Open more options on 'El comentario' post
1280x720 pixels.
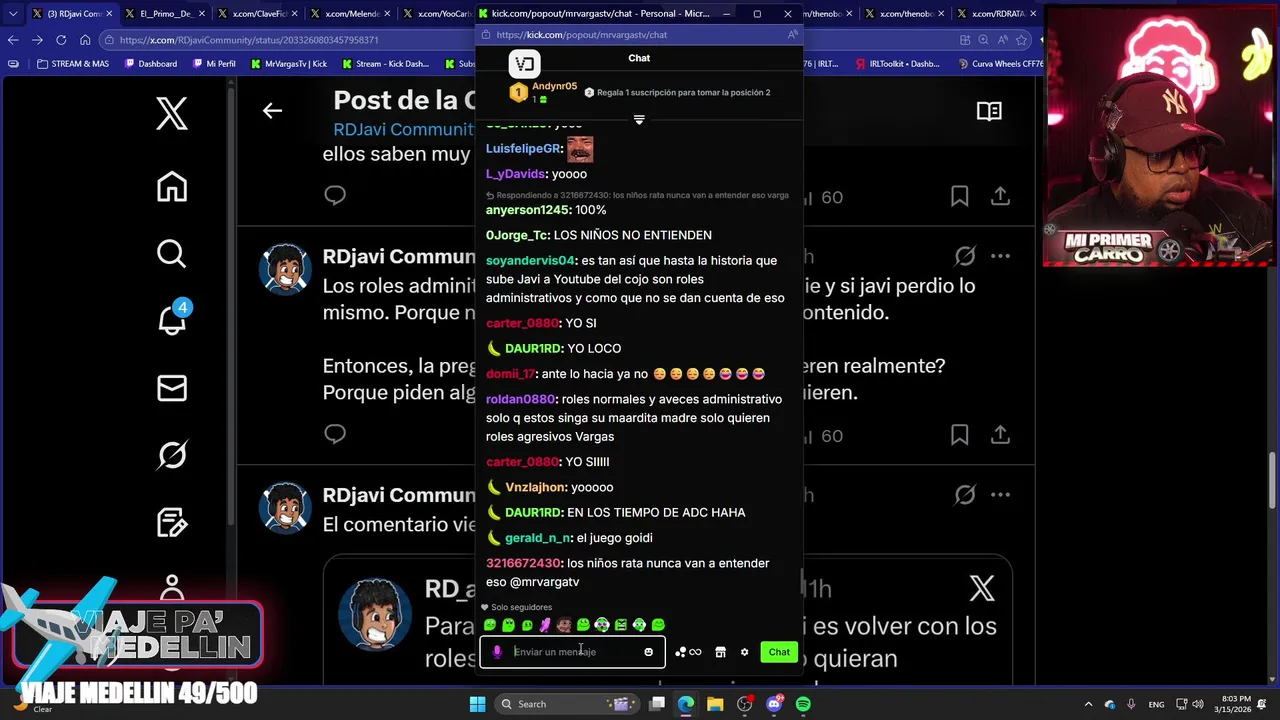tap(1001, 494)
